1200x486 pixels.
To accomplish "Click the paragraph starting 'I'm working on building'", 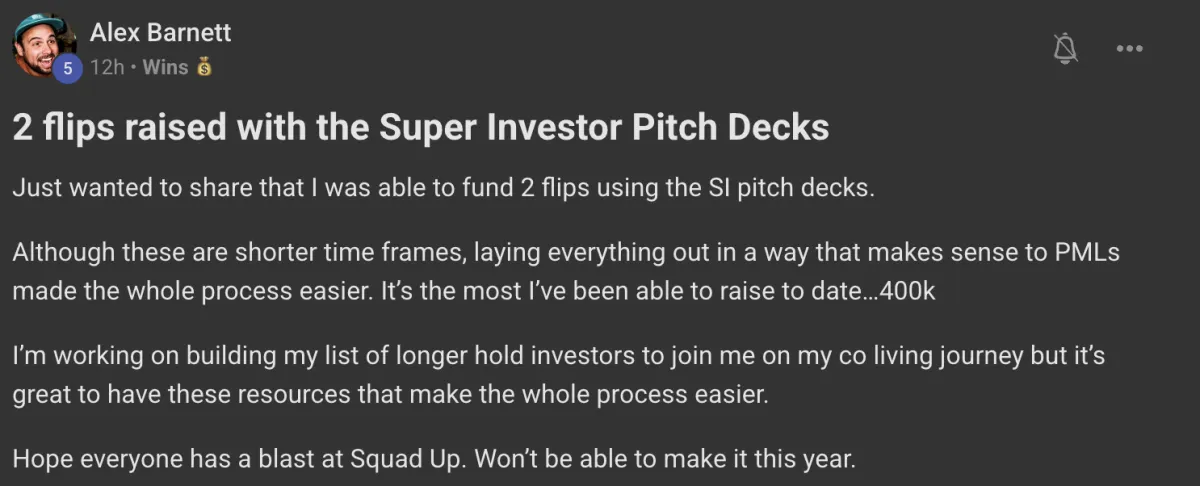I will [558, 375].
